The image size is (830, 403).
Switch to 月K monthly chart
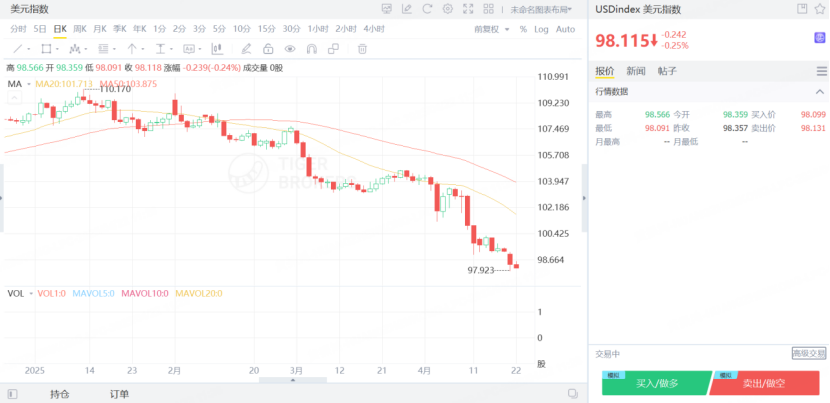(x=100, y=29)
